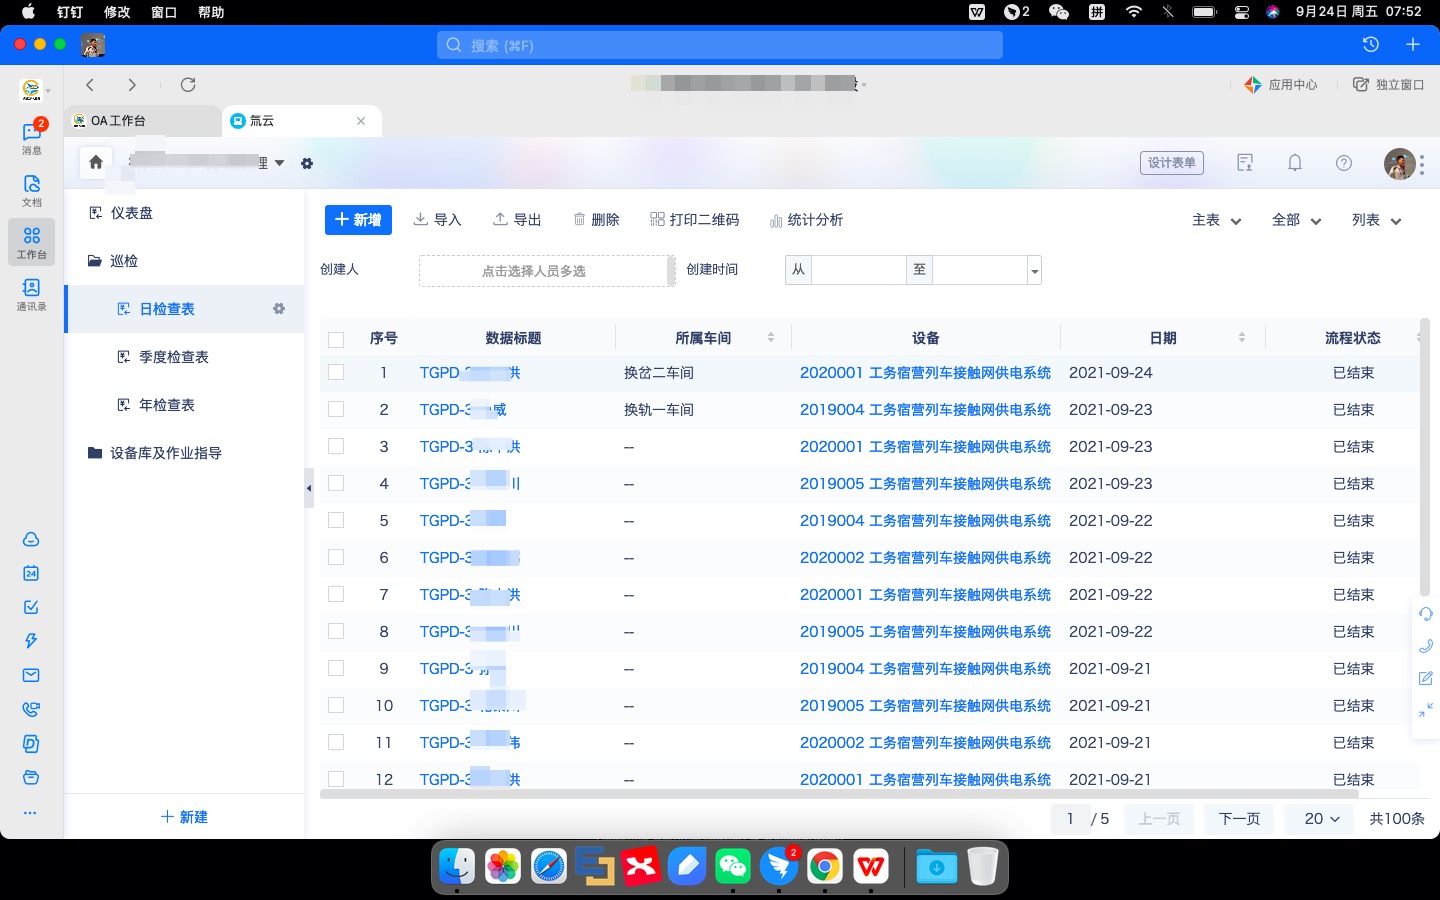Screen dimensions: 1440x900
Task: Check the checkbox for row 10
Action: pos(336,705)
